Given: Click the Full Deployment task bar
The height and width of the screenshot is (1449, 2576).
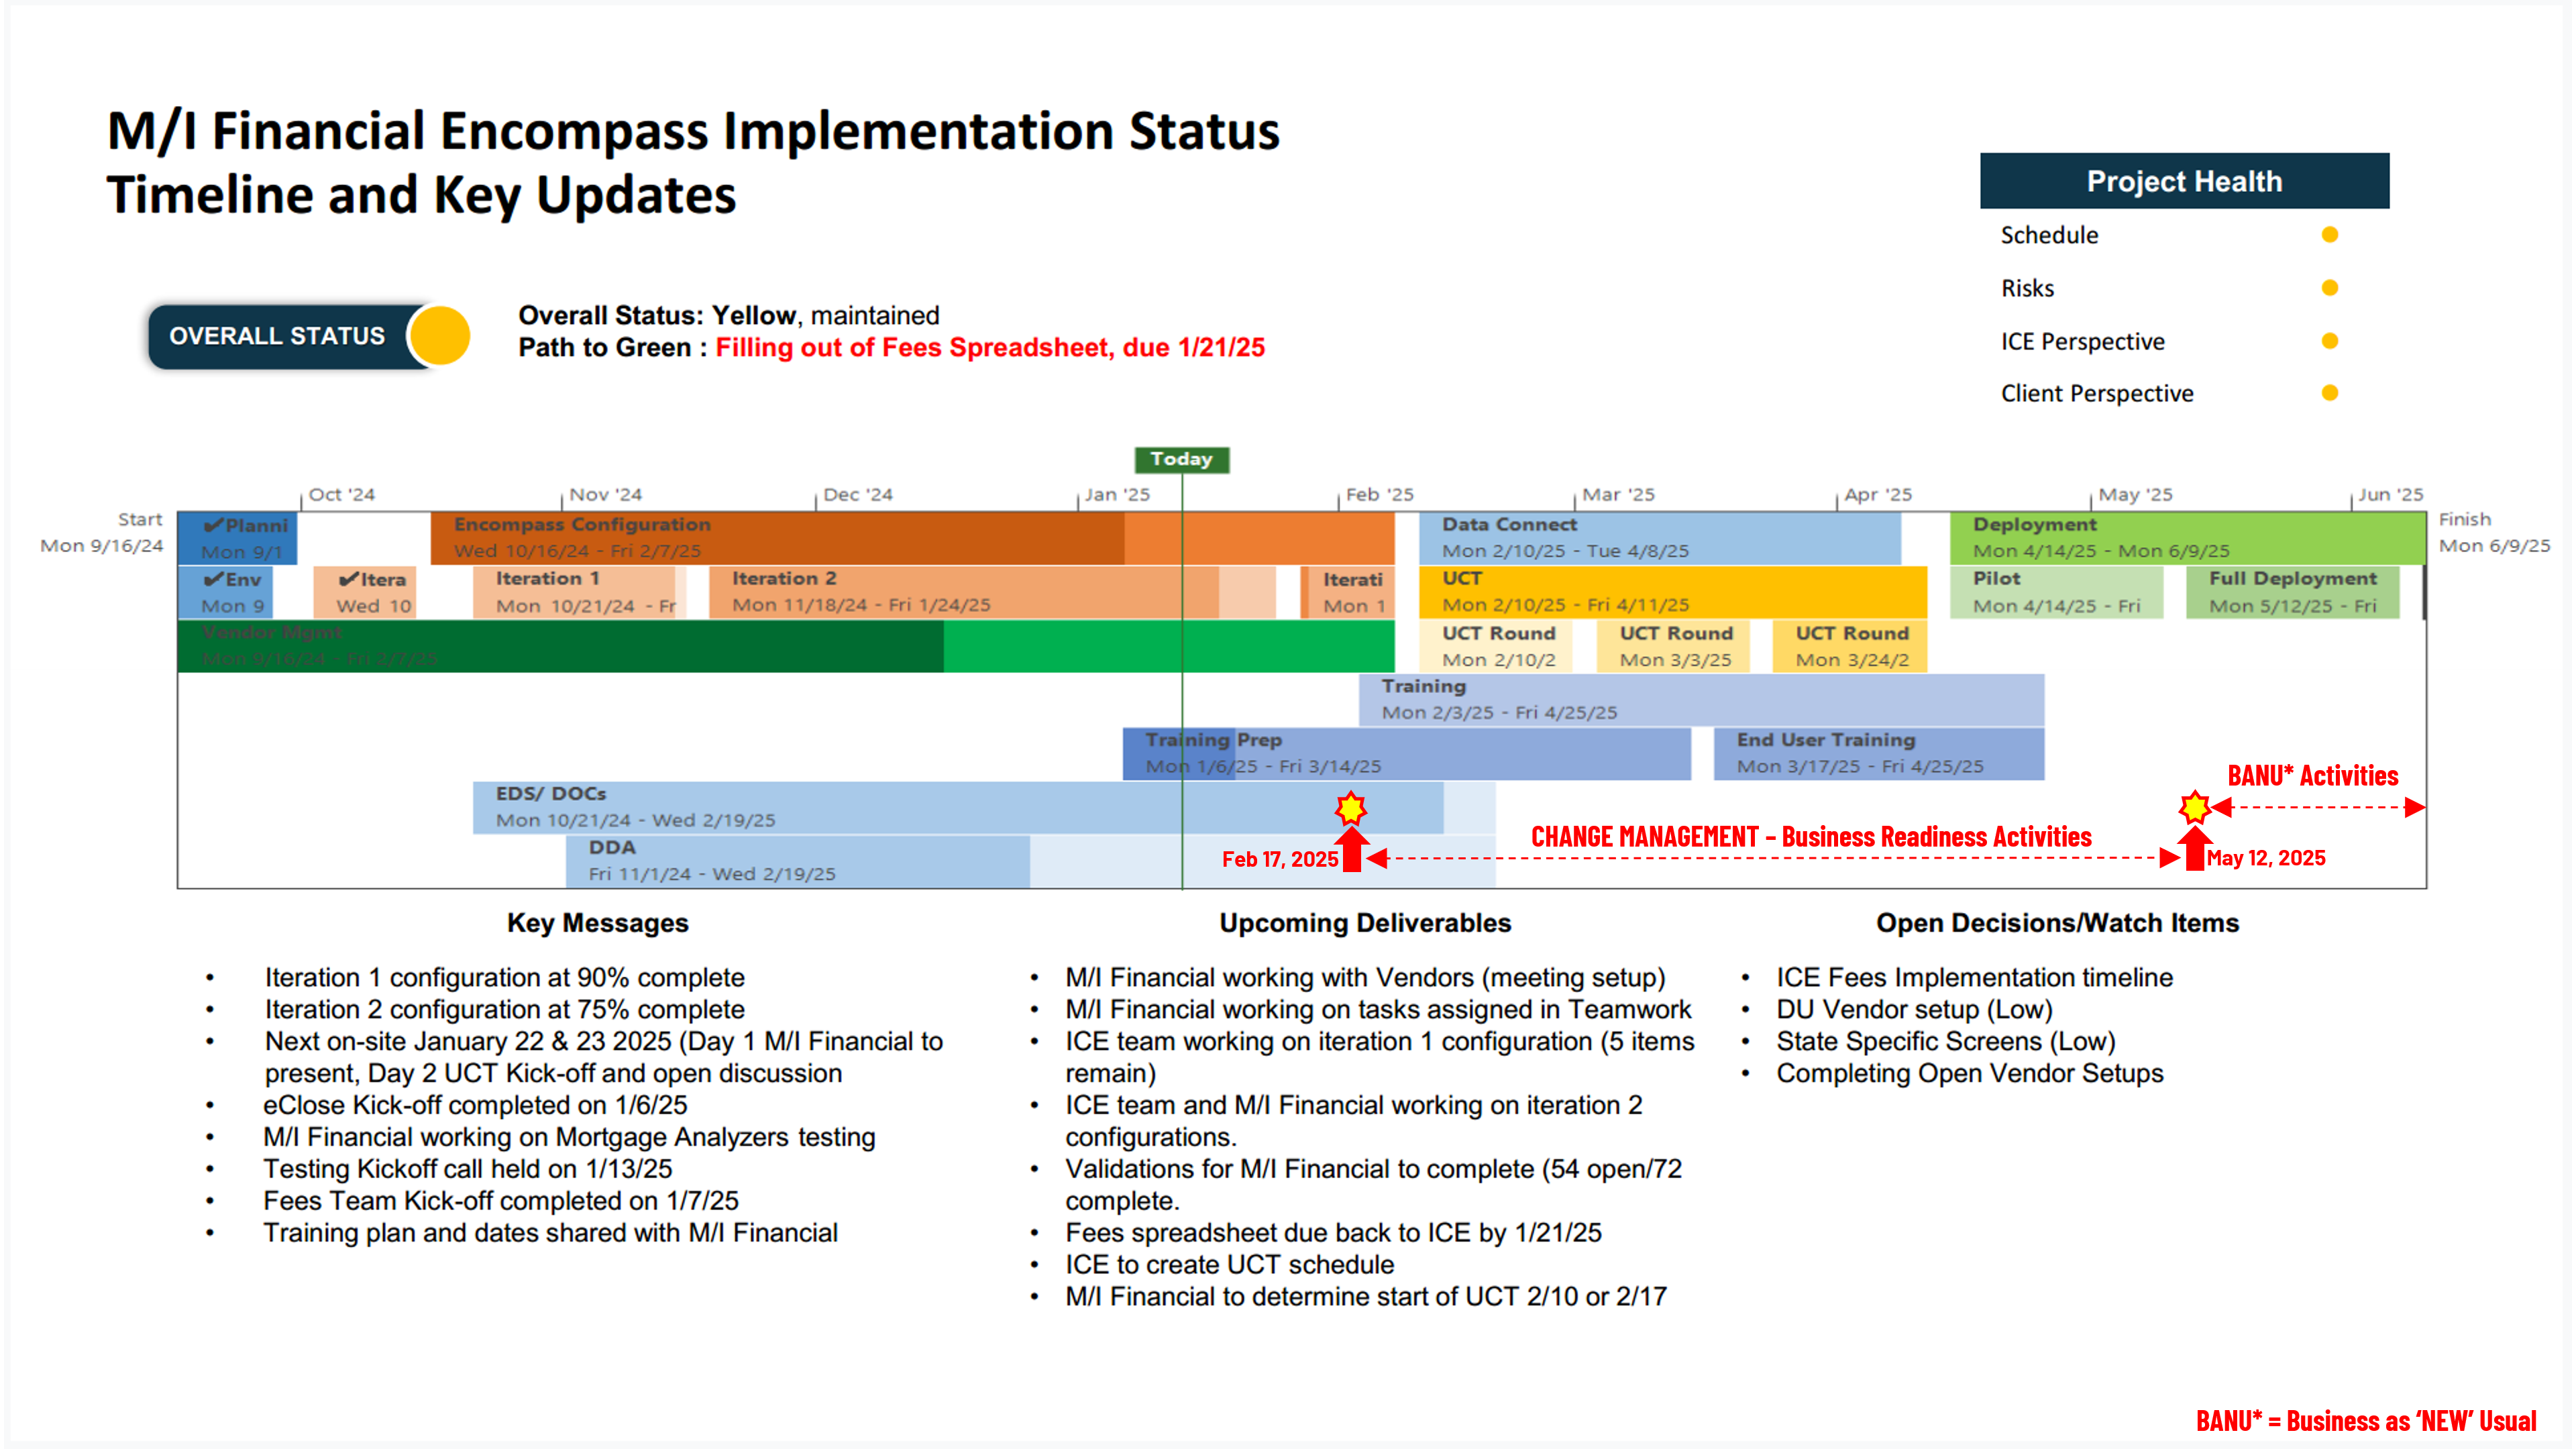Looking at the screenshot, I should [2292, 592].
